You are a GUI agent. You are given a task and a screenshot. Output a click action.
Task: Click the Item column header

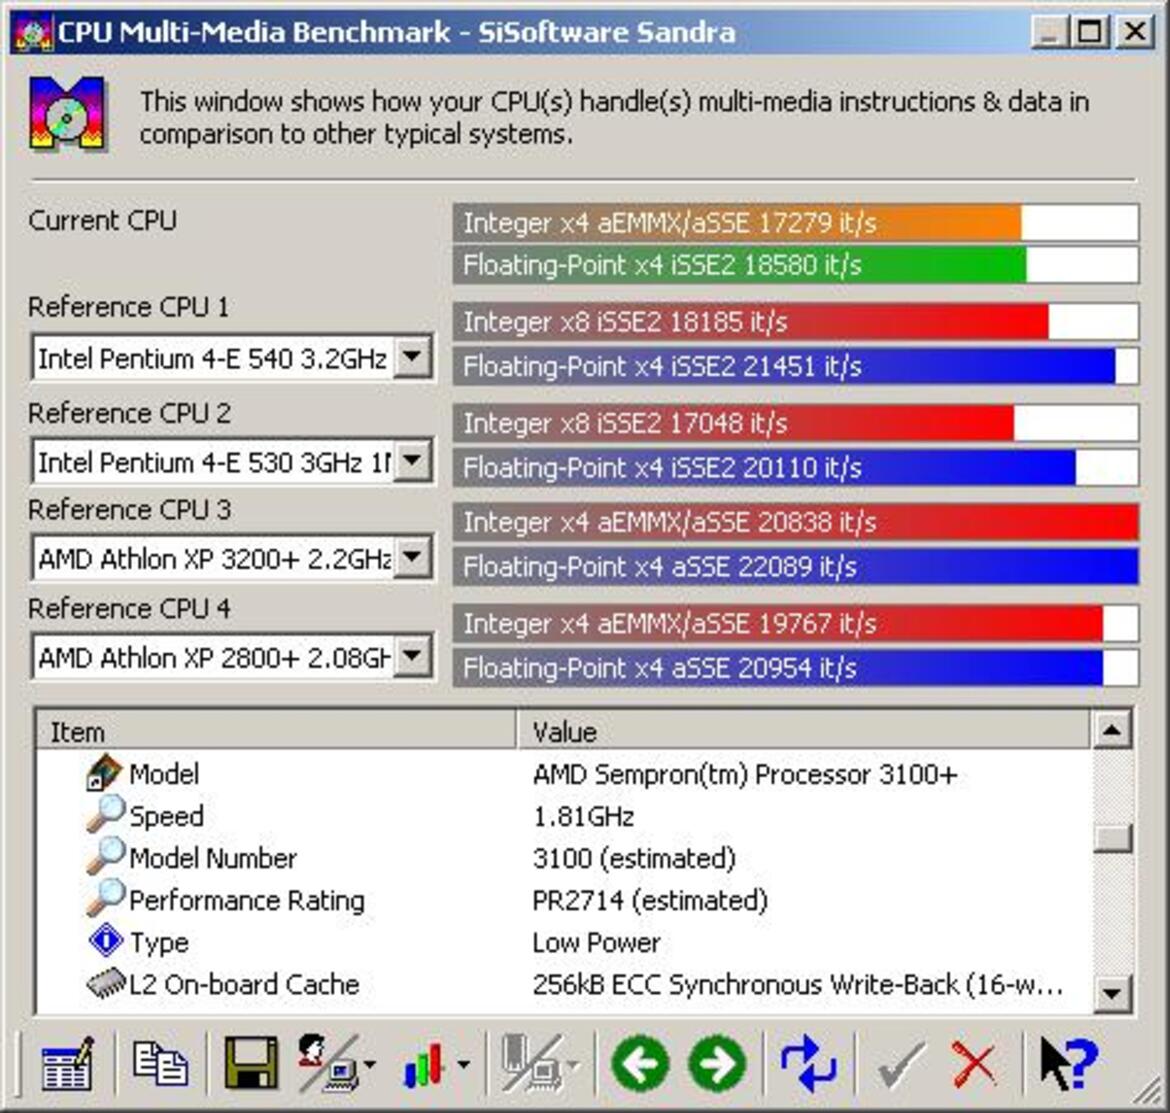click(276, 731)
